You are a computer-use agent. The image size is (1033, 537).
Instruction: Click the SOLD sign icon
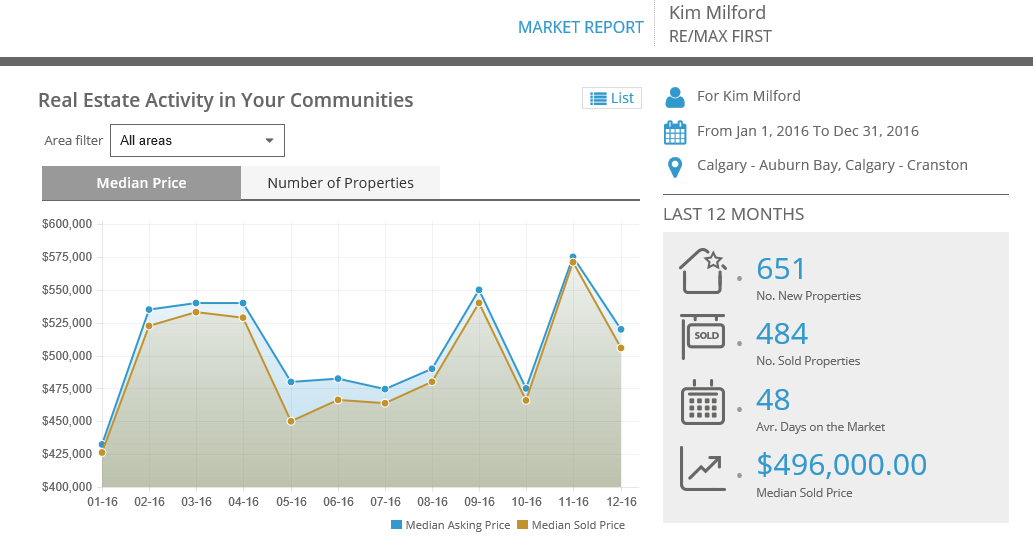tap(704, 337)
